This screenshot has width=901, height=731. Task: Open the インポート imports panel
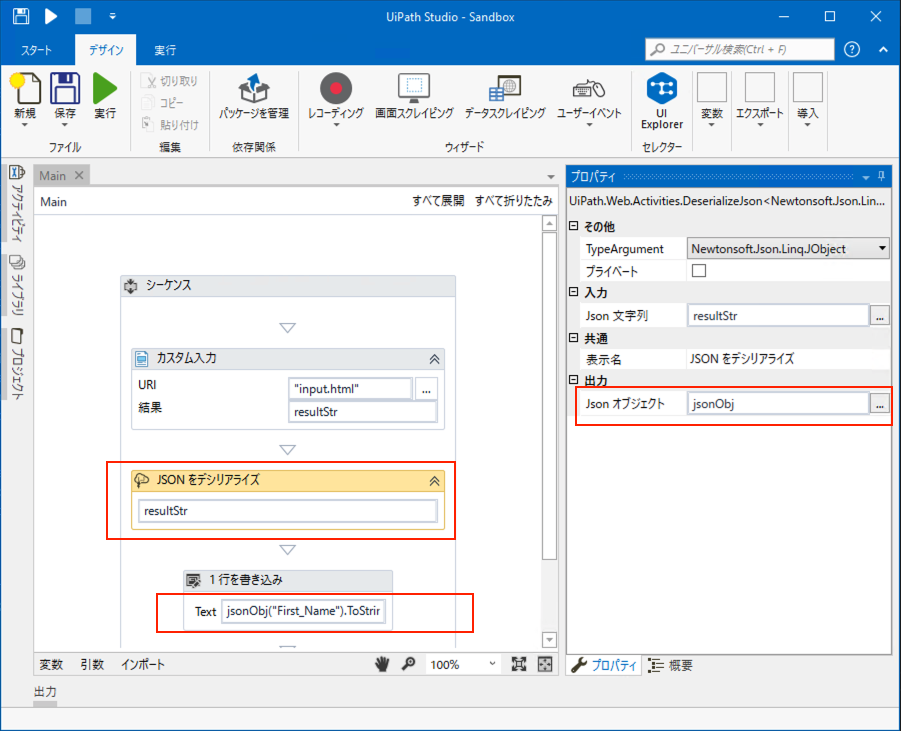143,665
